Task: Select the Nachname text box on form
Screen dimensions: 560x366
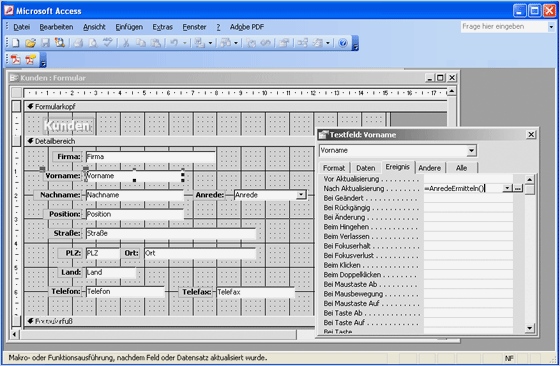Action: click(135, 195)
